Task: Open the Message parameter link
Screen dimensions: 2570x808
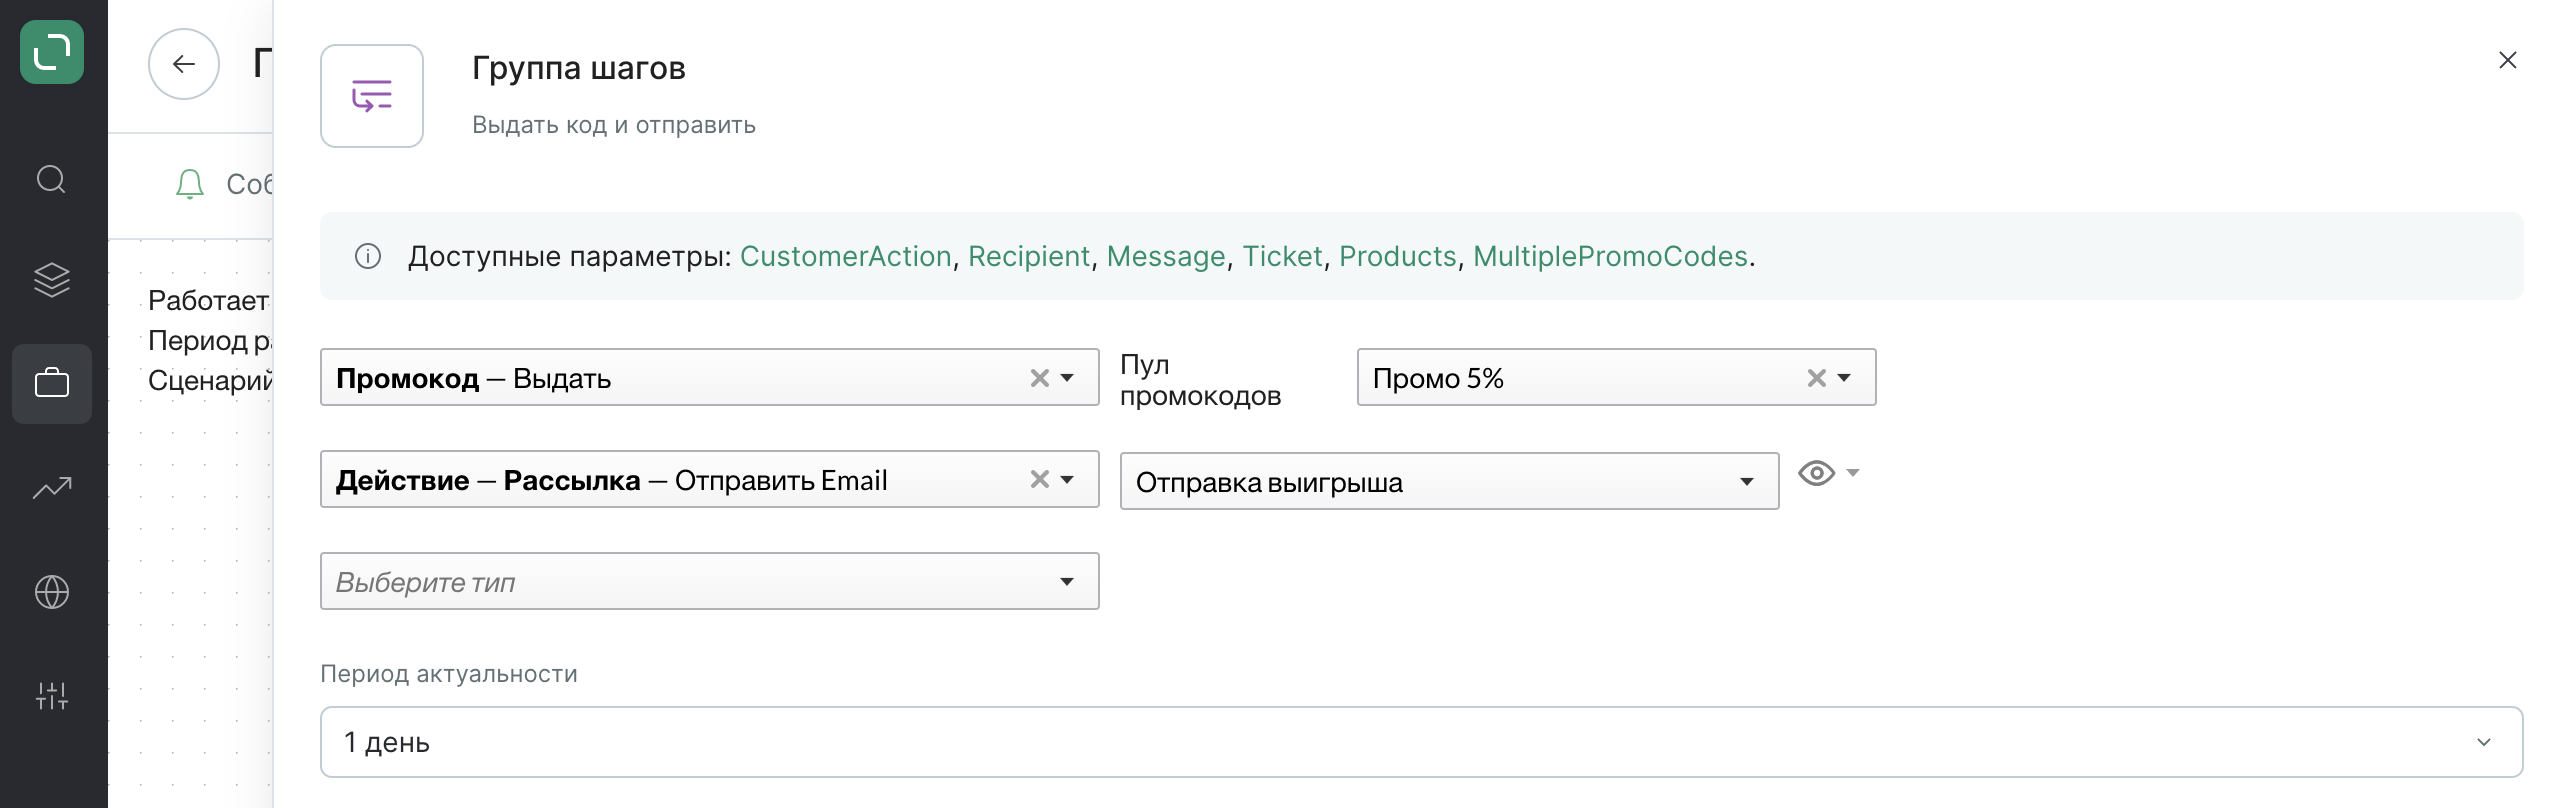Action: tap(1166, 257)
